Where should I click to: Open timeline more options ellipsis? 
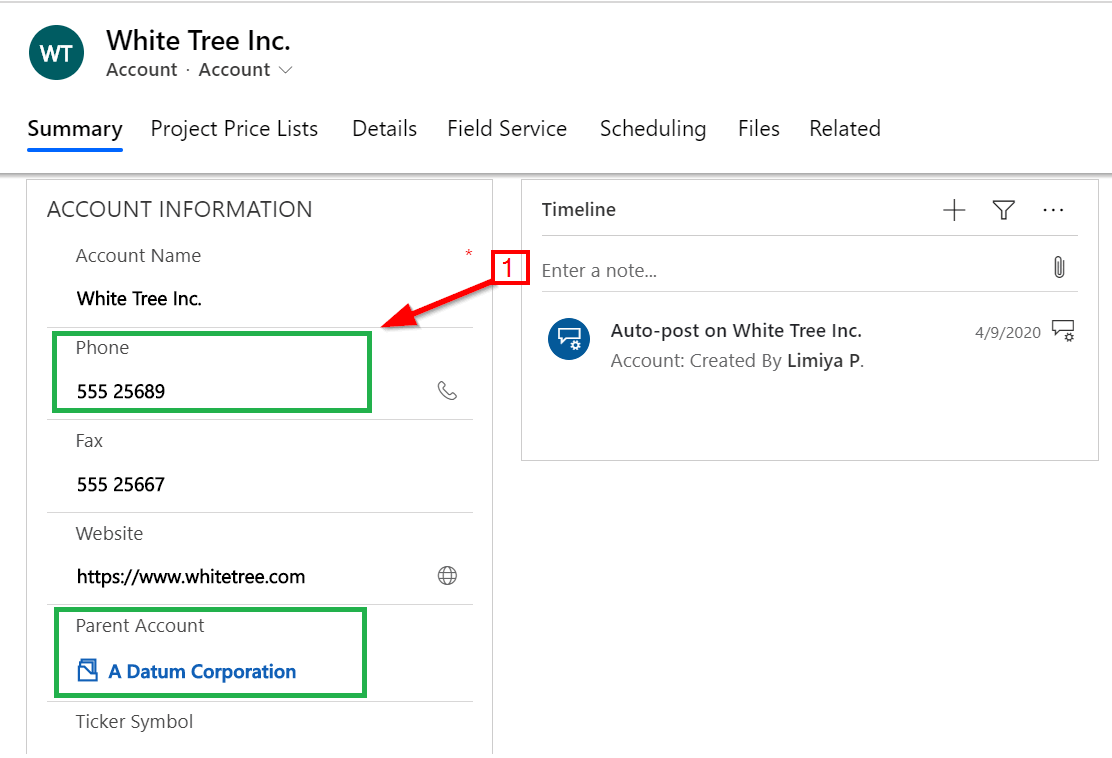pos(1053,210)
